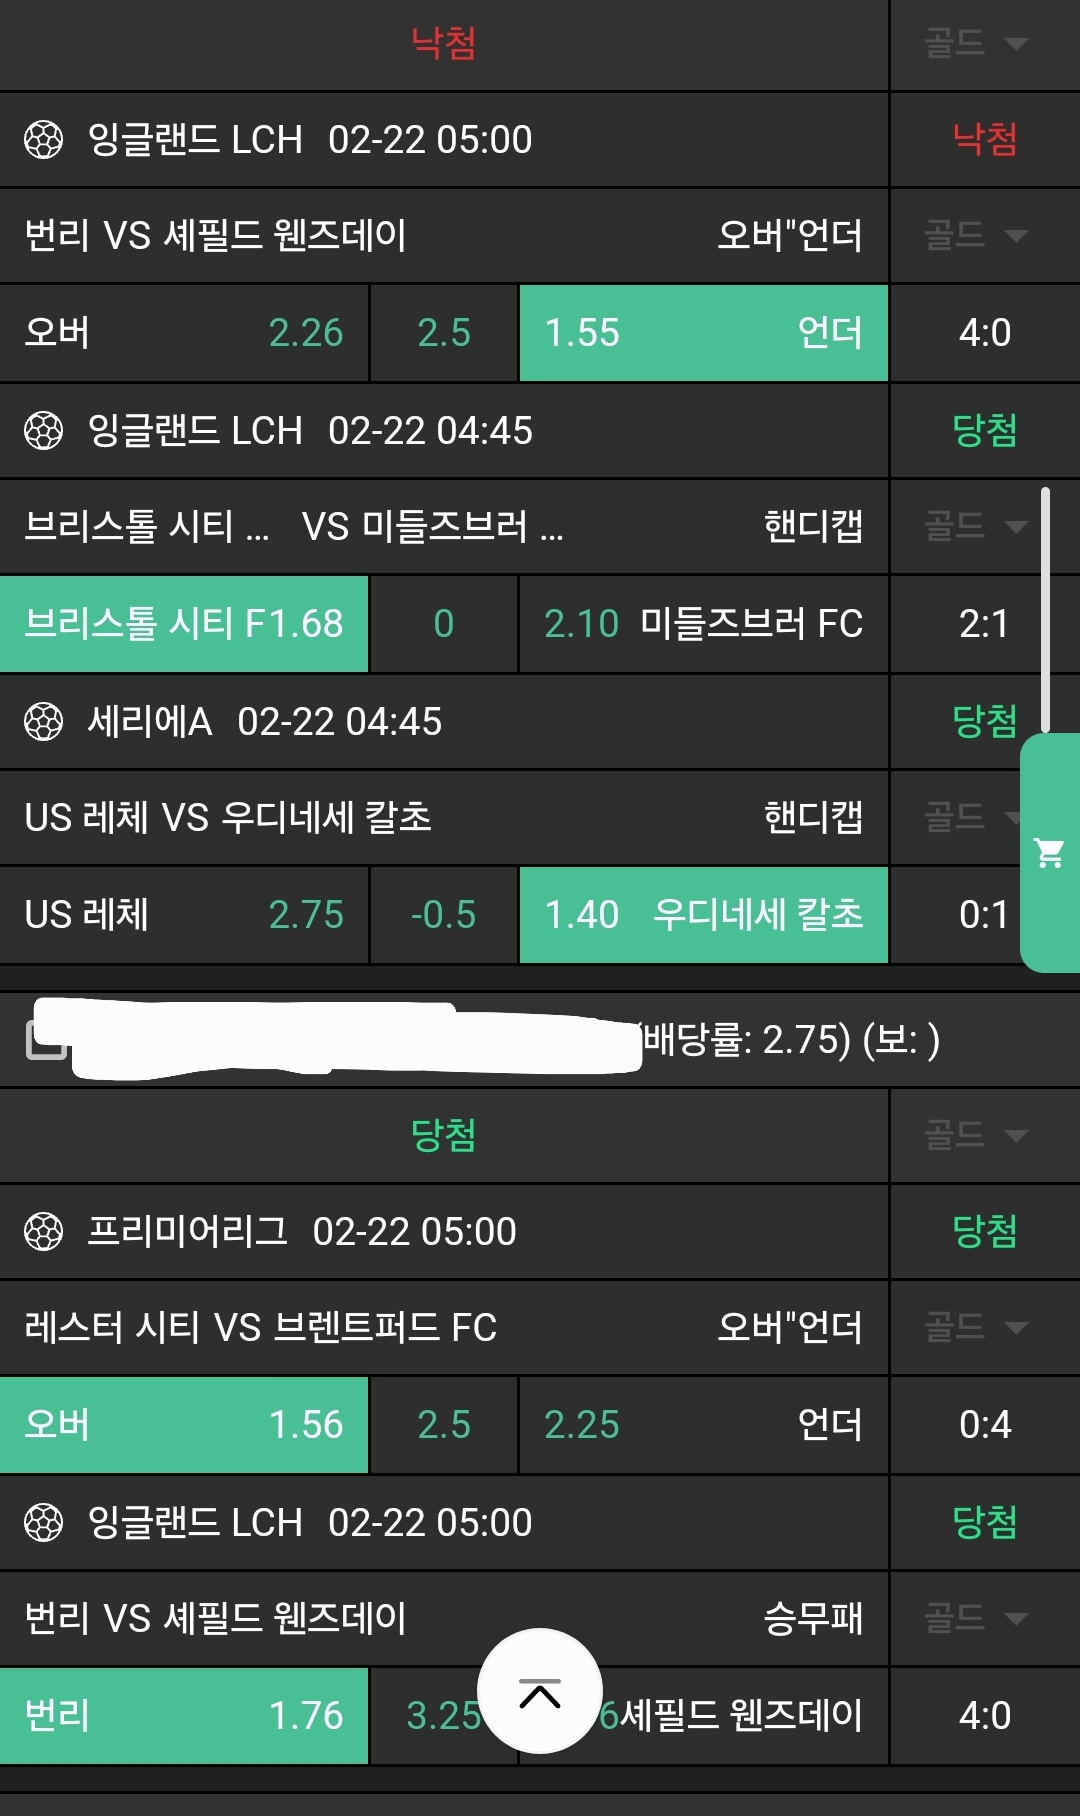This screenshot has height=1816, width=1080.
Task: Click soccer ball icon beside 04:45 잉글랜드 LCH match
Action: (43, 431)
